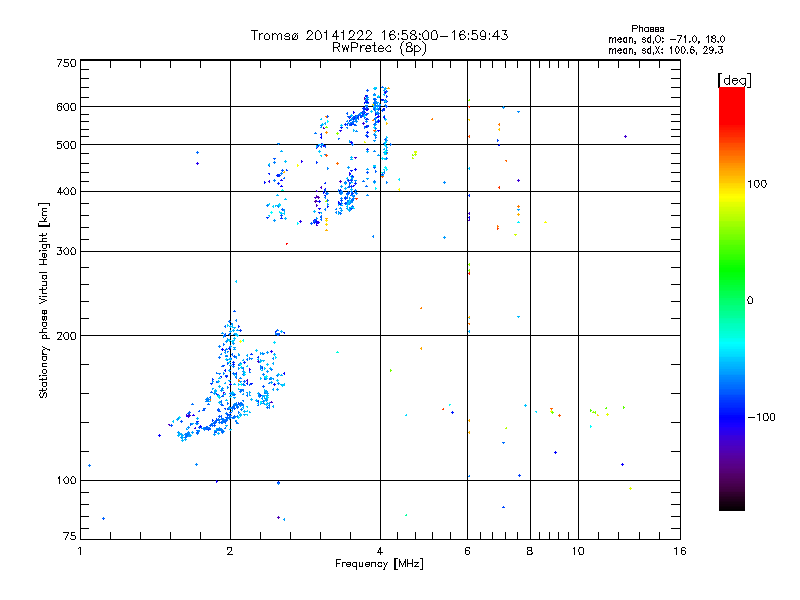Click the x-axis tick label '6'

point(467,551)
